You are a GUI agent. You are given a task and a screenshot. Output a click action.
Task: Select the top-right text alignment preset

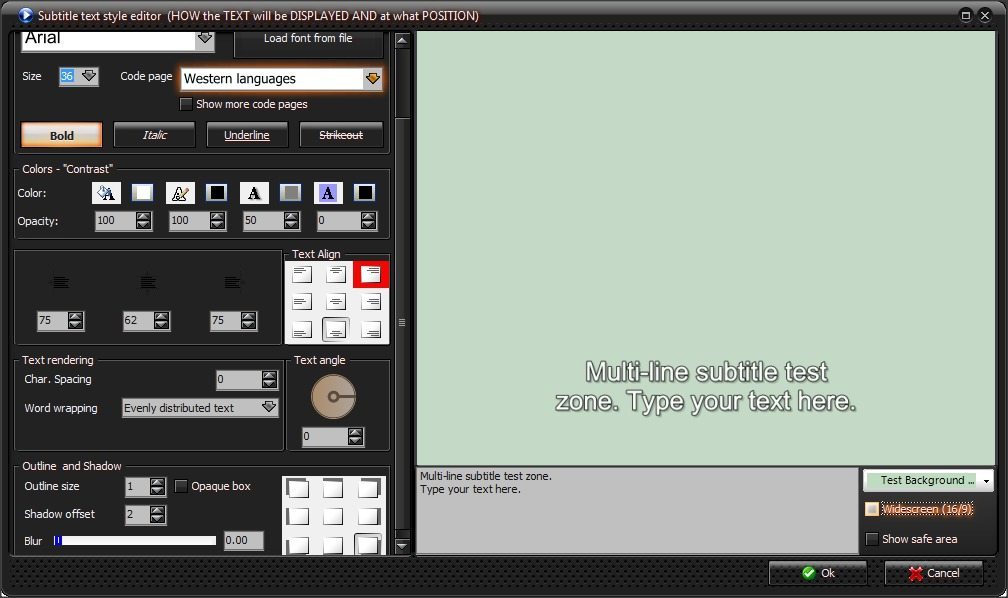[x=368, y=272]
